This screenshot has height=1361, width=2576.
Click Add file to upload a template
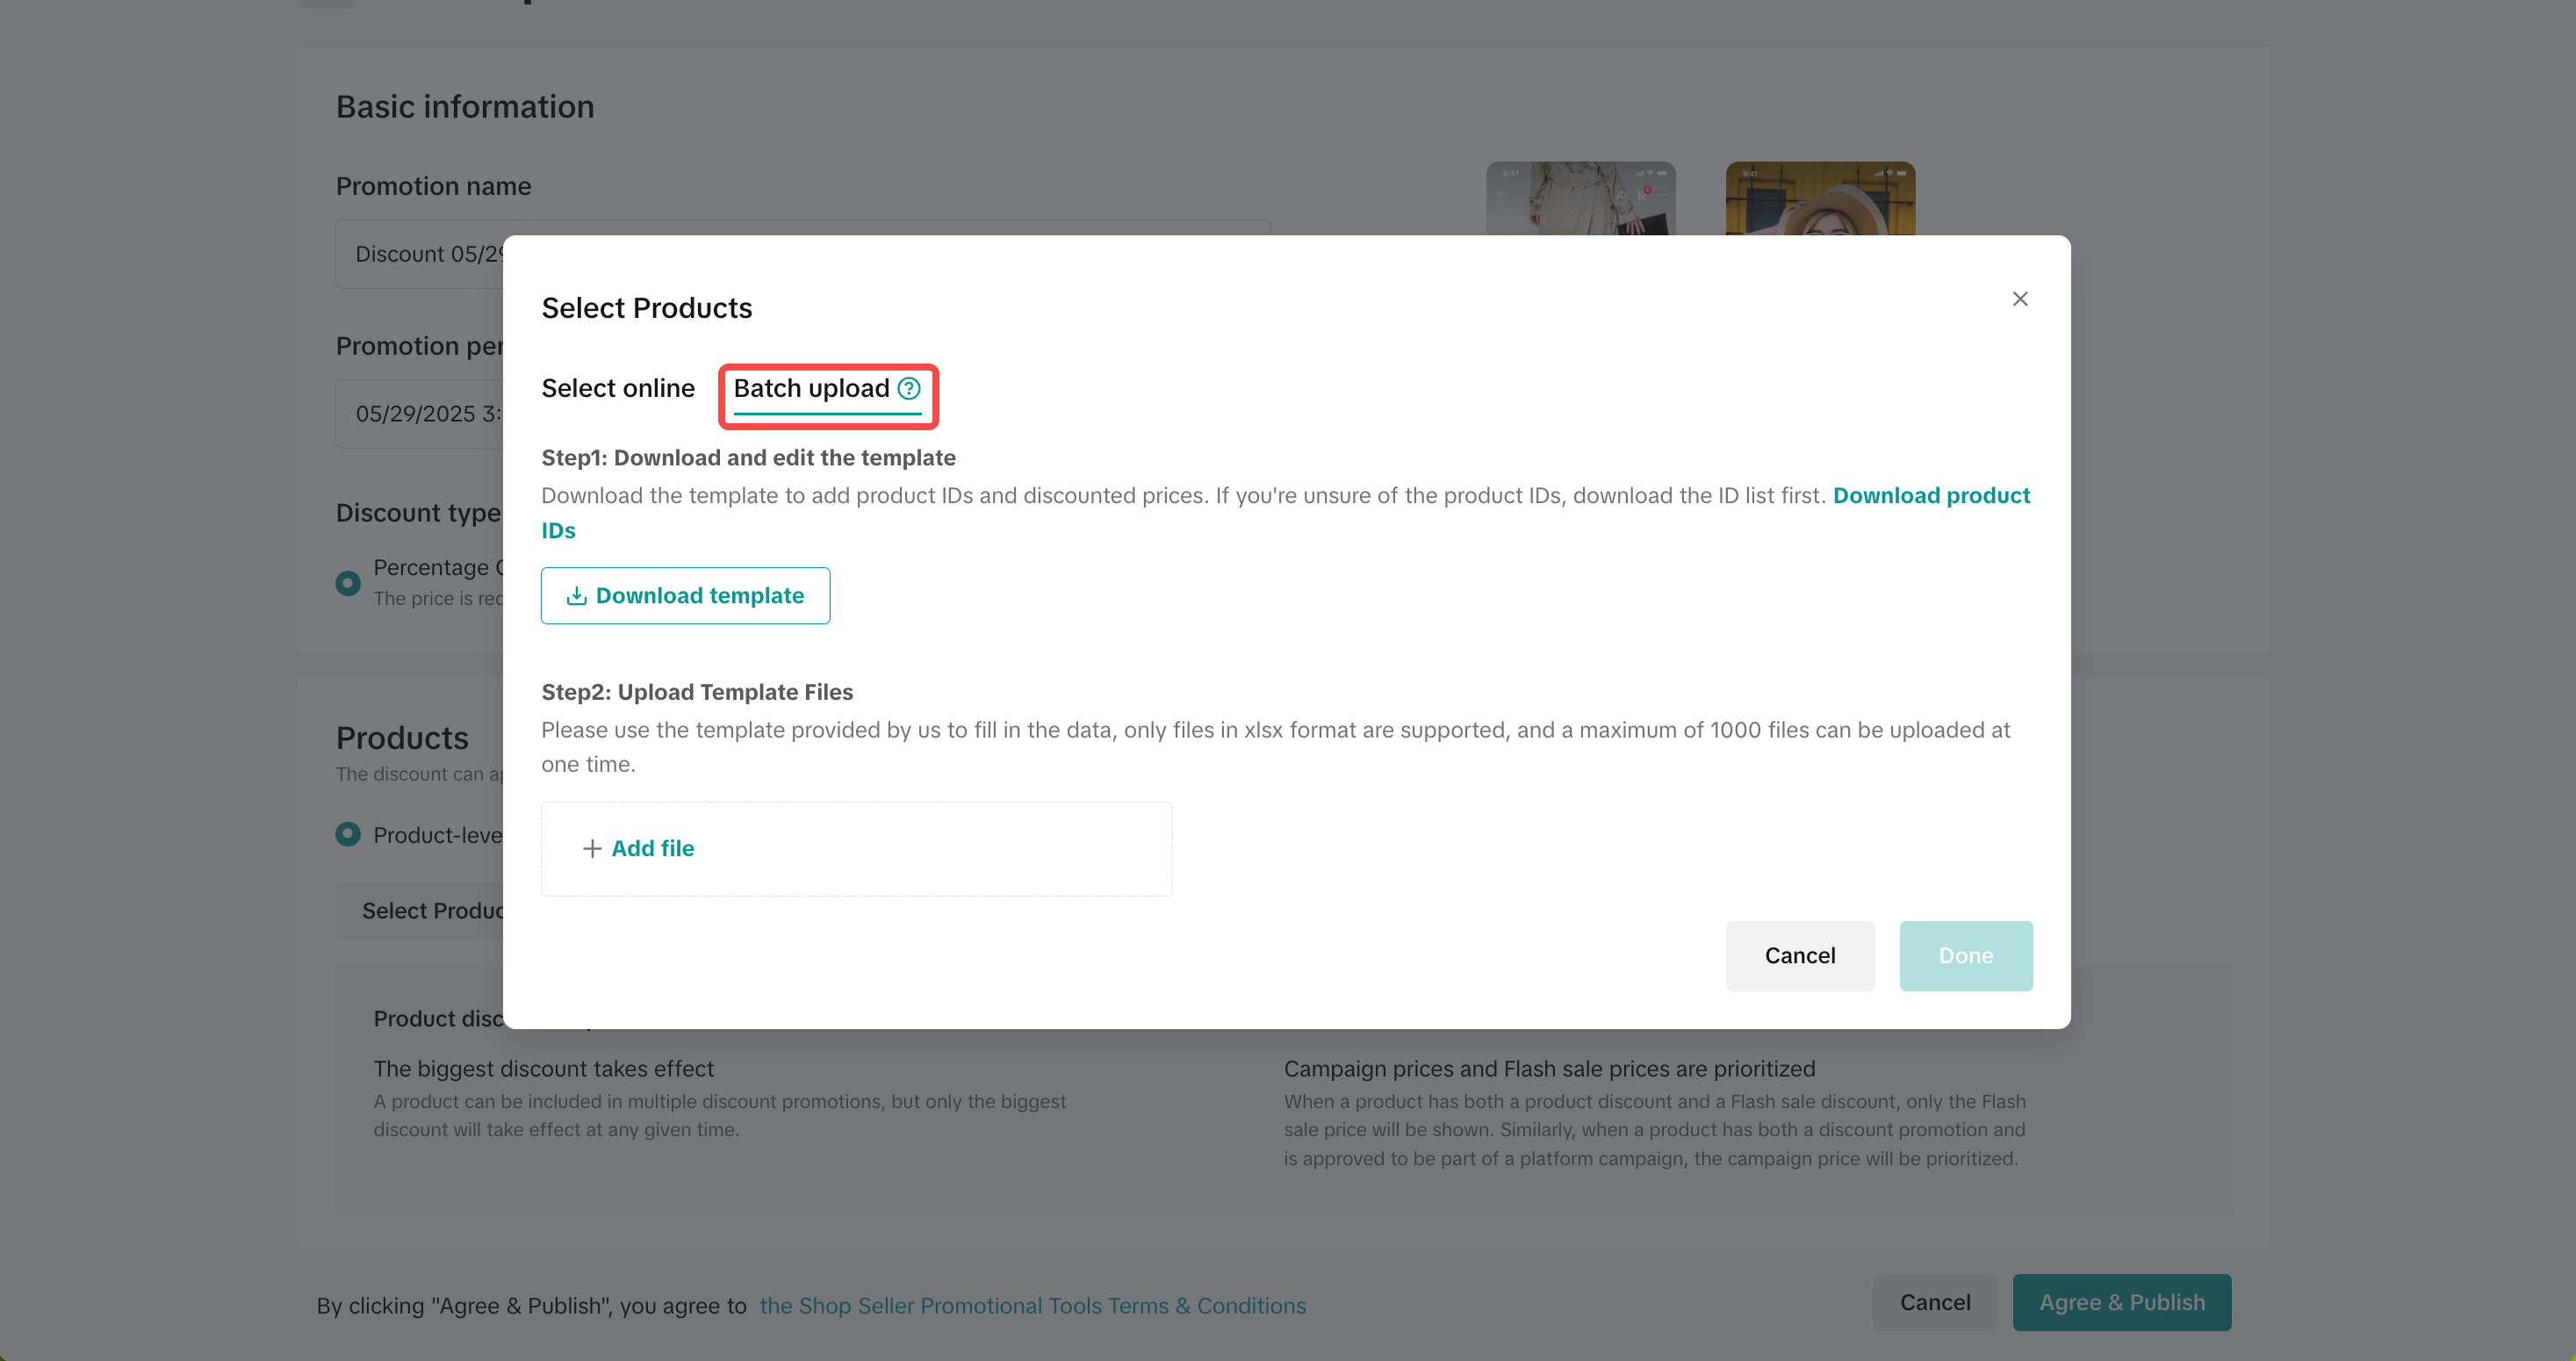pyautogui.click(x=652, y=848)
